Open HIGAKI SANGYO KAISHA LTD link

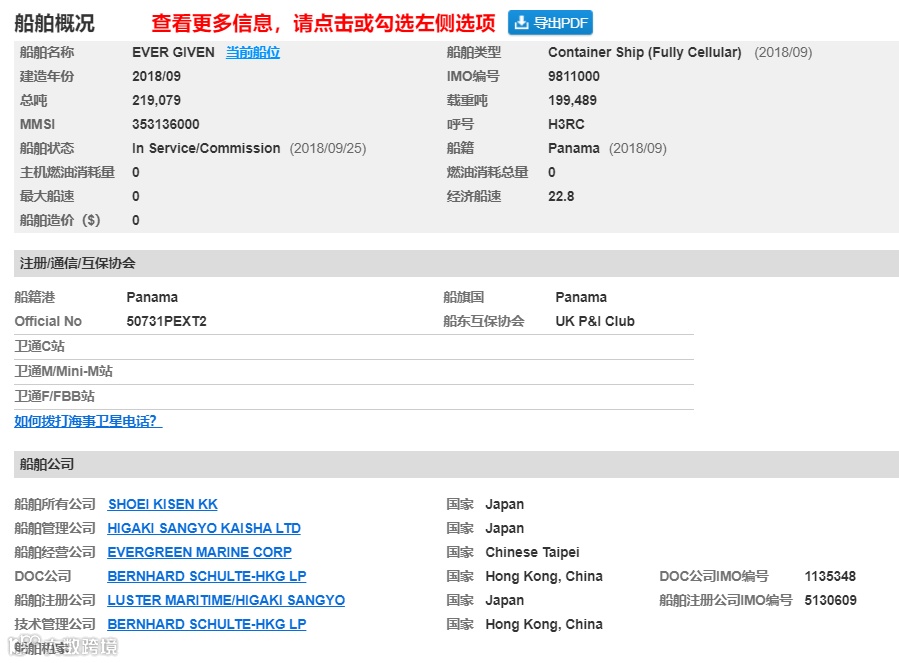click(204, 528)
